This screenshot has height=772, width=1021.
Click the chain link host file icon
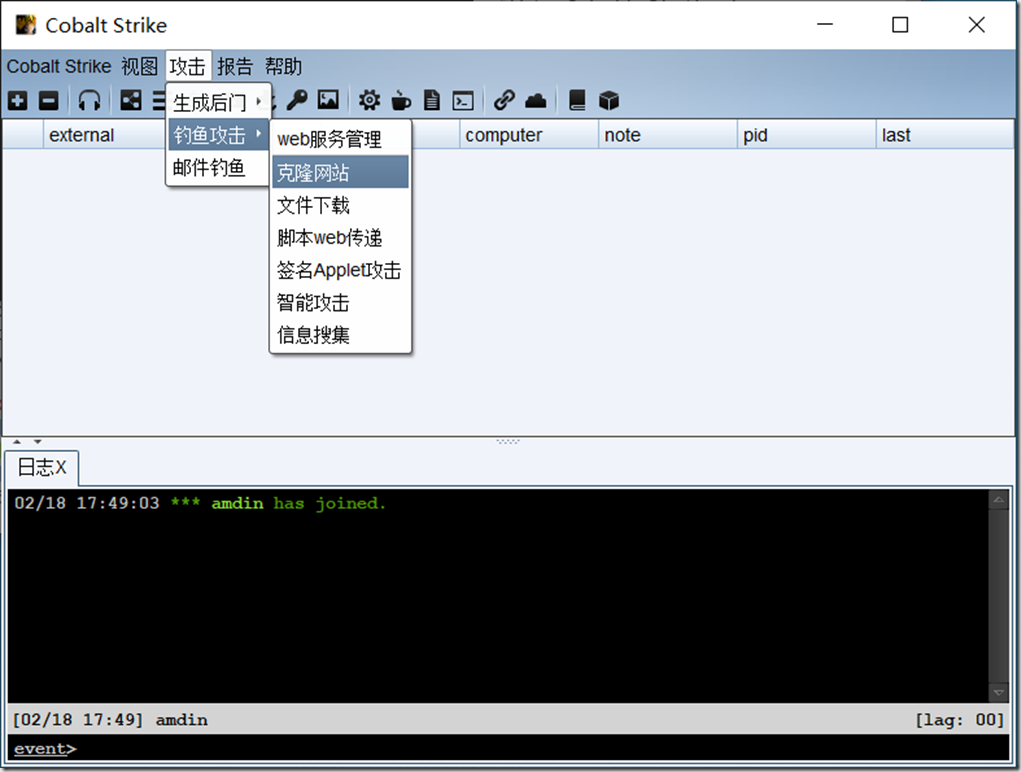[x=504, y=100]
